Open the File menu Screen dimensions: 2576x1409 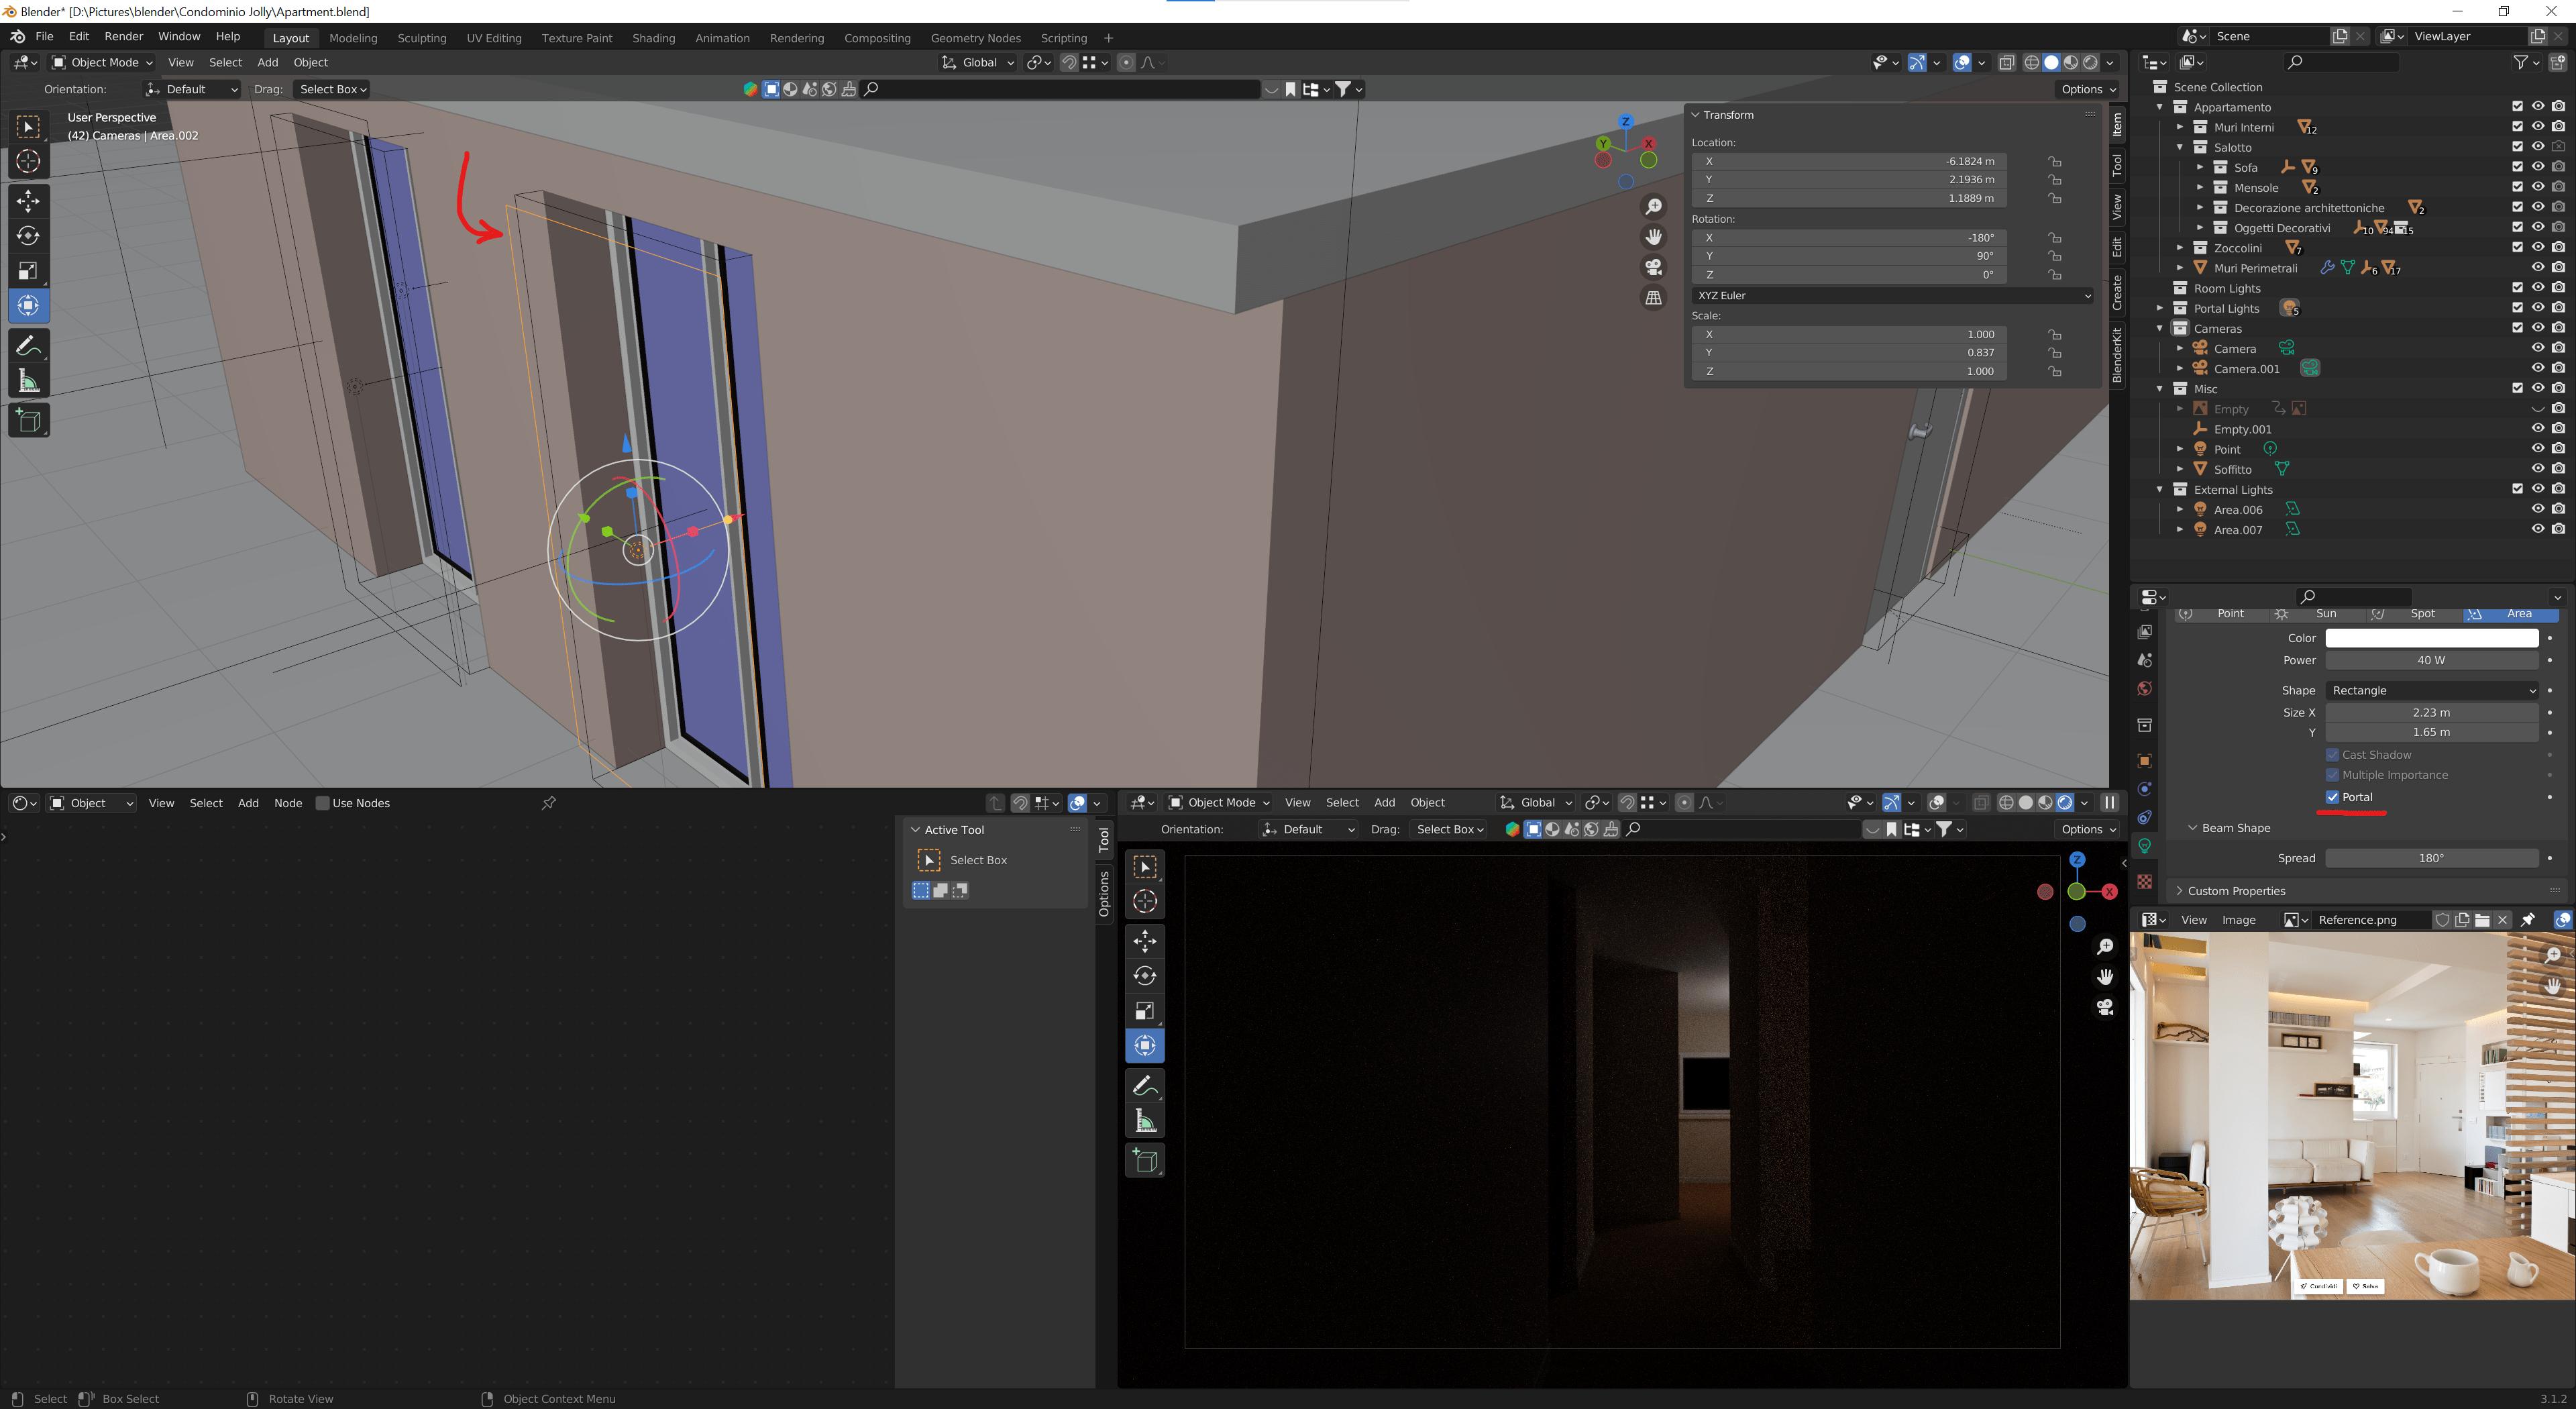coord(44,36)
